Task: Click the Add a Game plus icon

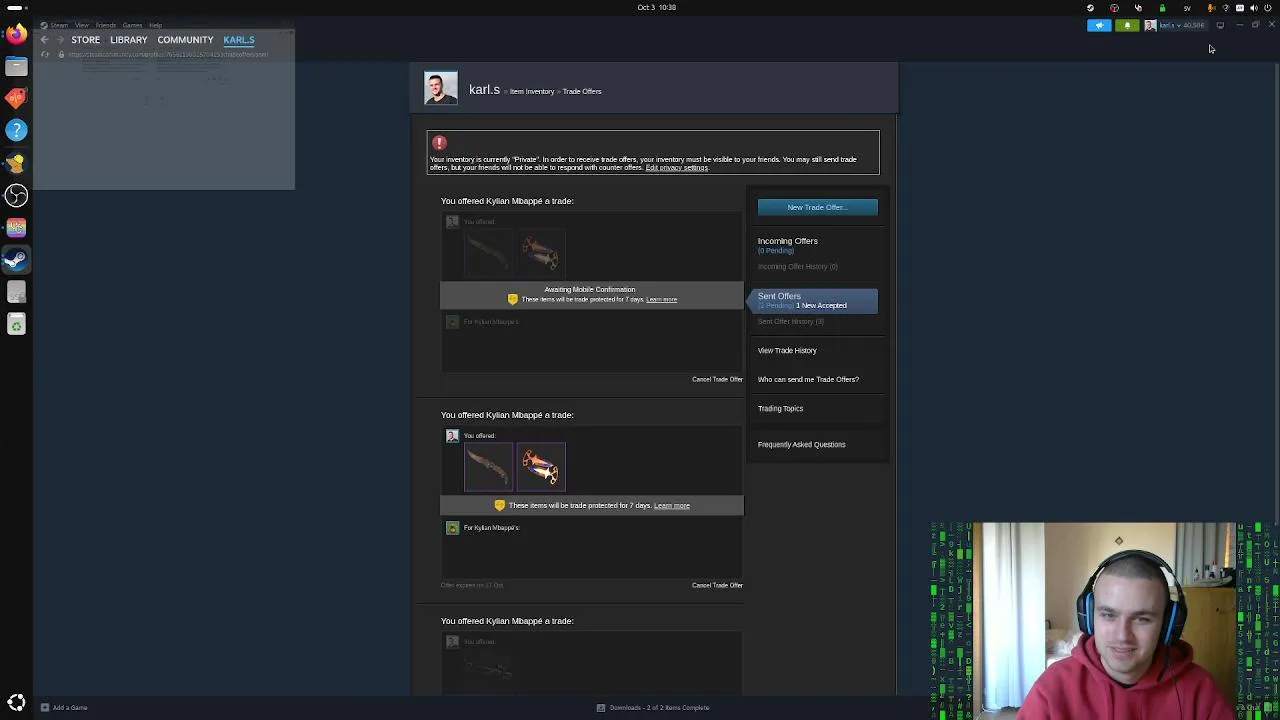Action: [44, 707]
